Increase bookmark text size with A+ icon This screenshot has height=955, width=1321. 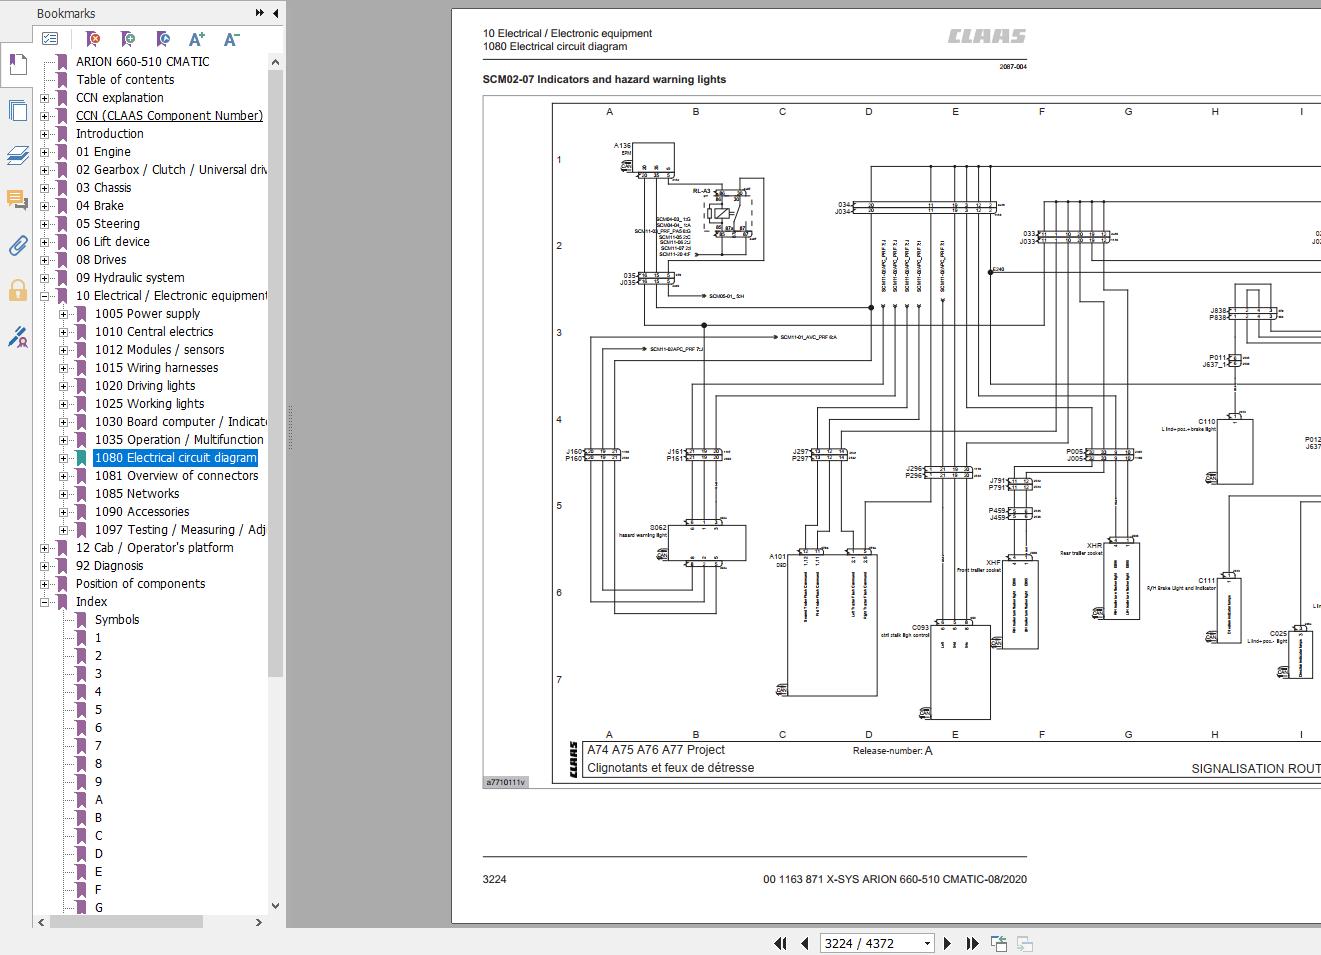(197, 39)
